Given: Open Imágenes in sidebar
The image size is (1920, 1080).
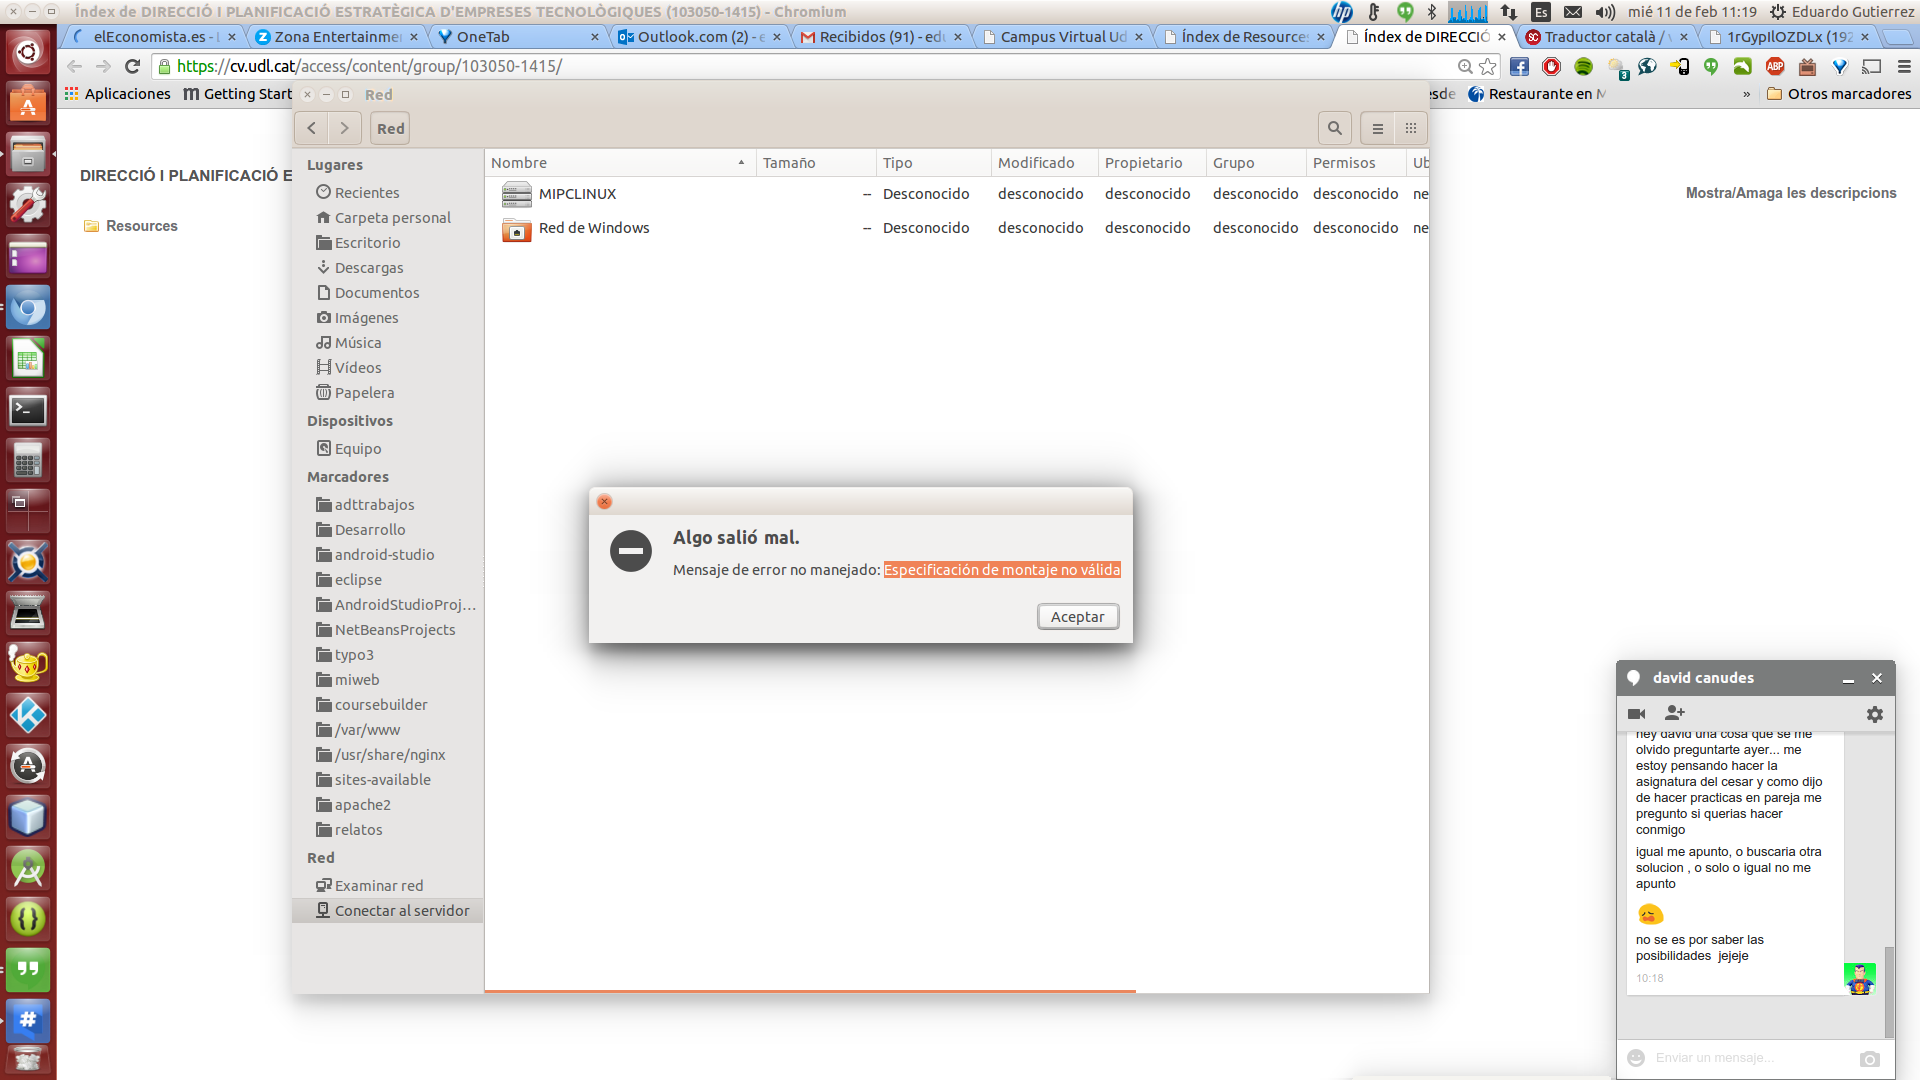Looking at the screenshot, I should pyautogui.click(x=366, y=318).
